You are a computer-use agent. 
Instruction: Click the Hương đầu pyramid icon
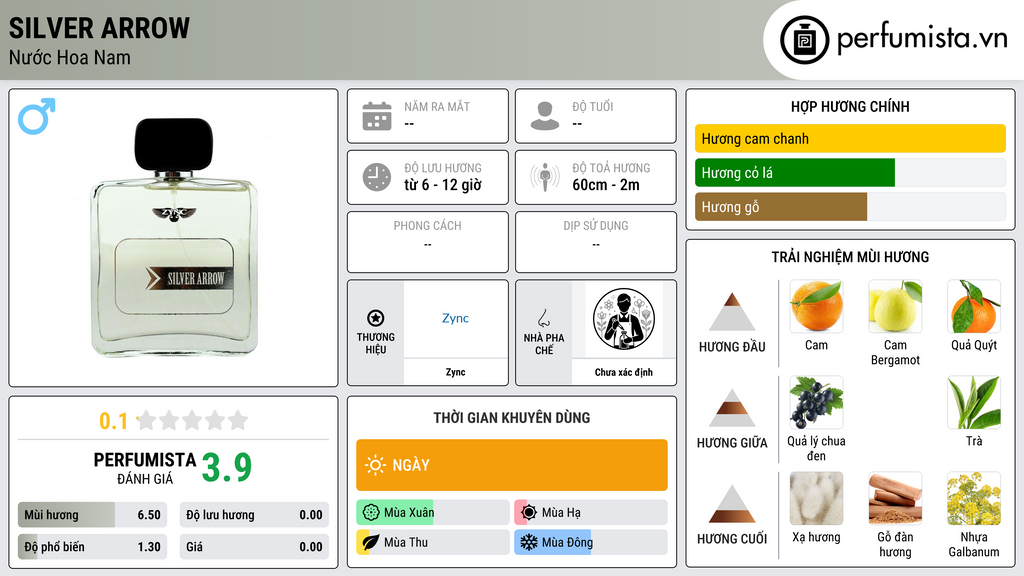732,312
